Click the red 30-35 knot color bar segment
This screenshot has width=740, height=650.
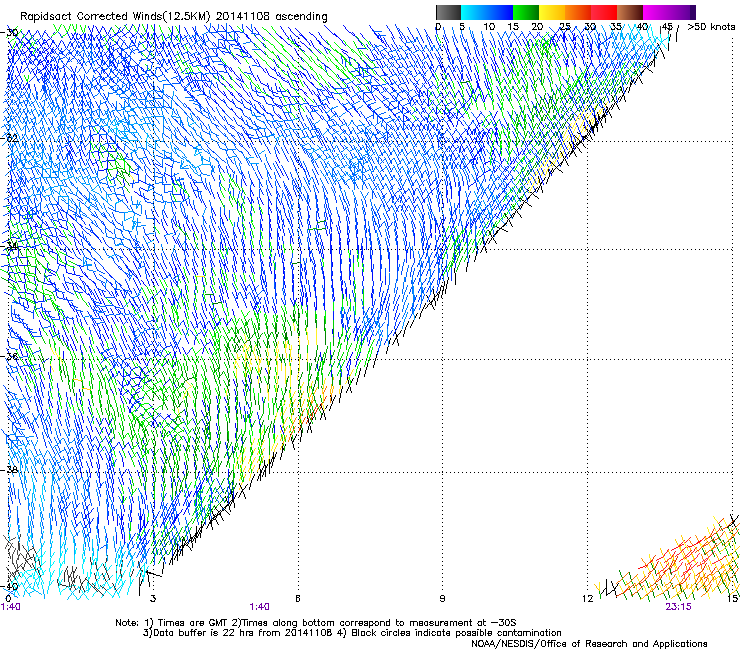(604, 12)
